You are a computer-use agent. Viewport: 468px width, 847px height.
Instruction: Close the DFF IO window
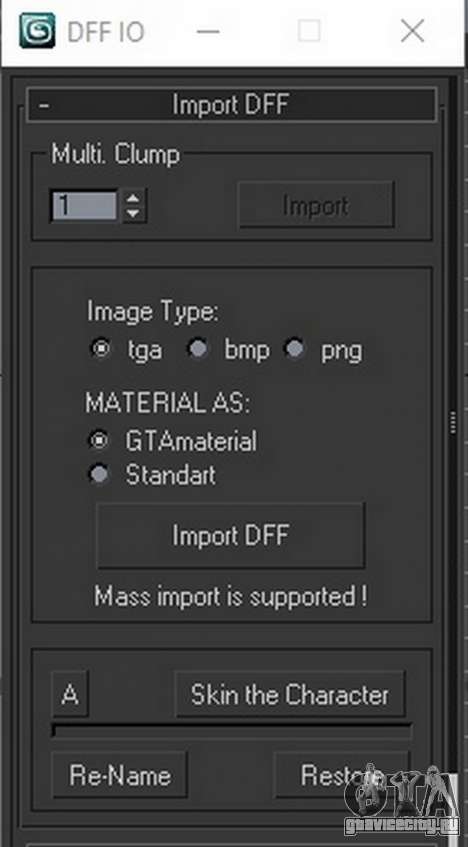pyautogui.click(x=412, y=31)
